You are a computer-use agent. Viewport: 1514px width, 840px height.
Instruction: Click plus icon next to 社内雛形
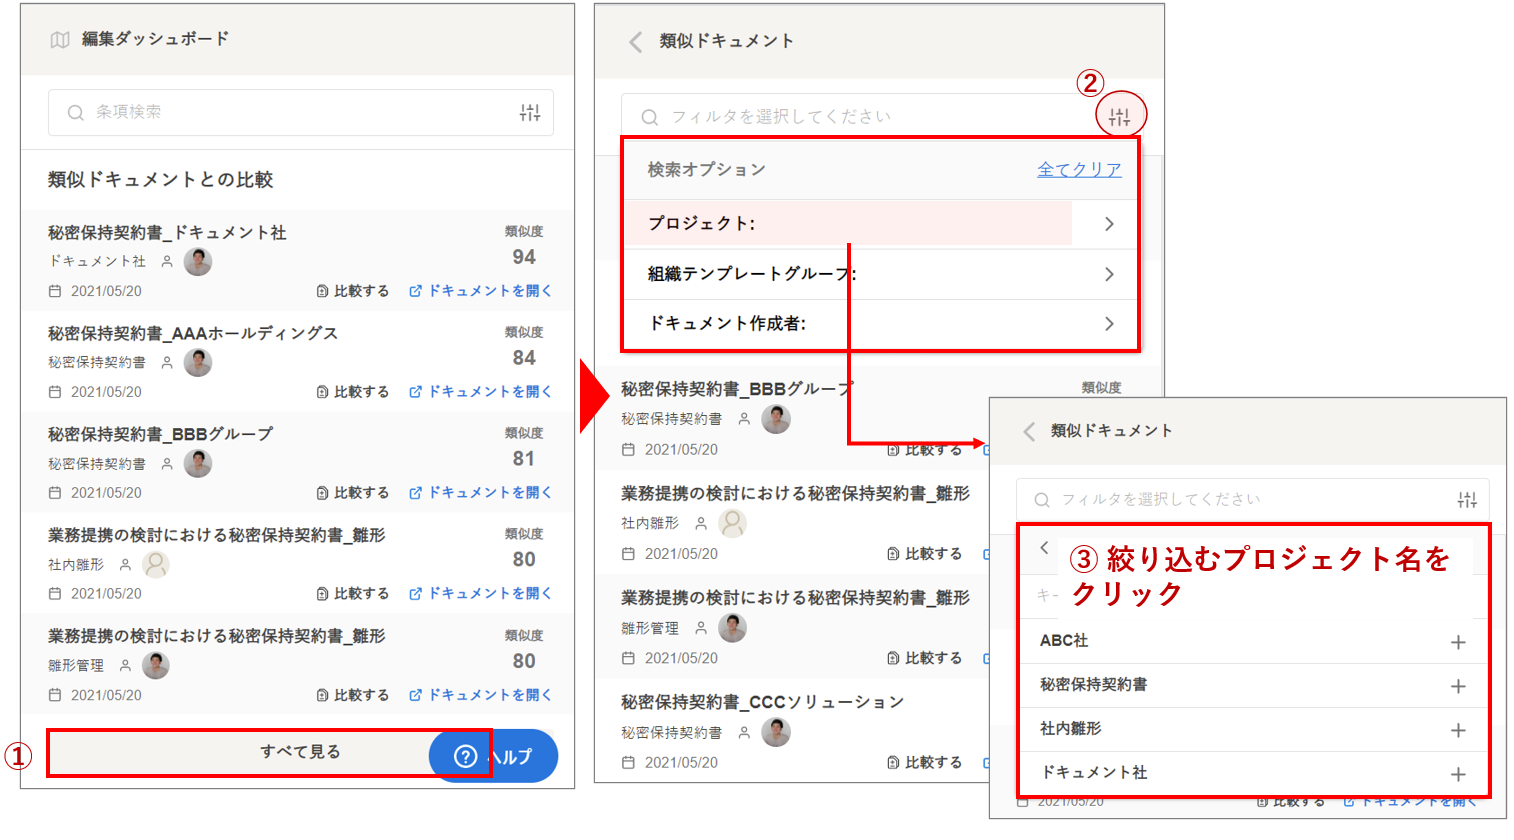point(1458,730)
